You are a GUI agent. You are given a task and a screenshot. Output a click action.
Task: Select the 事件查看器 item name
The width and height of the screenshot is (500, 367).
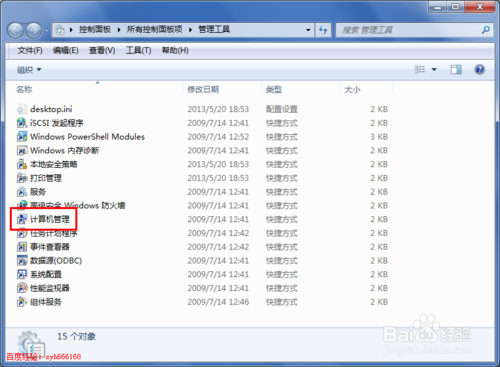coord(50,247)
